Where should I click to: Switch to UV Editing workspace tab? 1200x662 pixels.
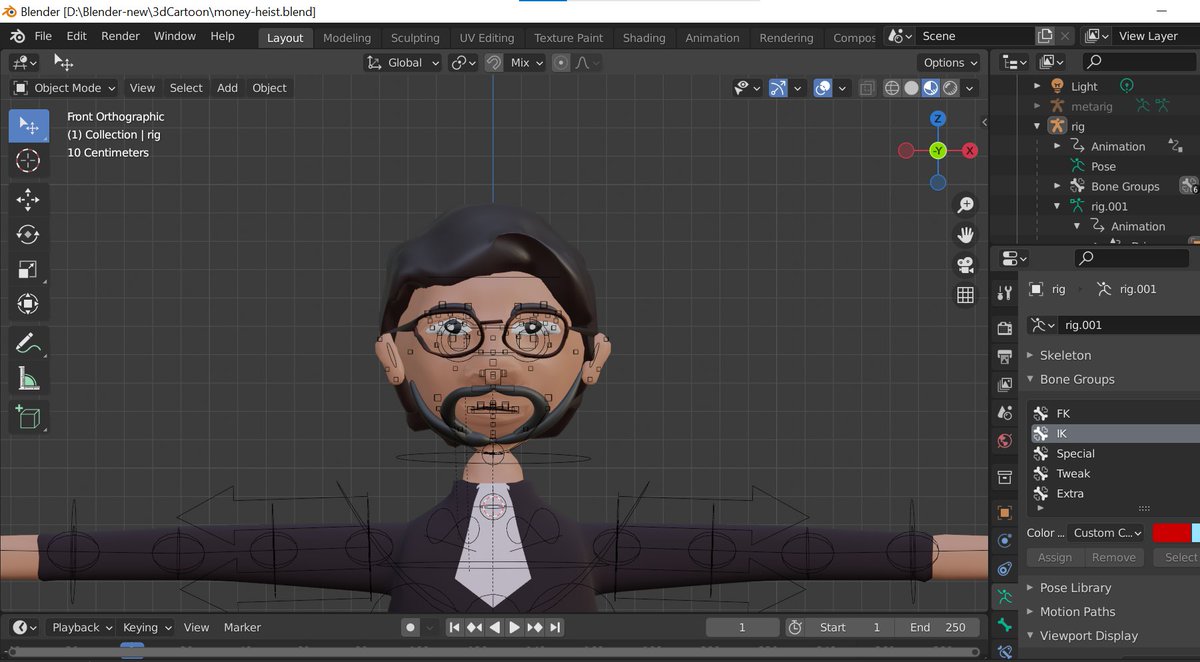tap(486, 38)
